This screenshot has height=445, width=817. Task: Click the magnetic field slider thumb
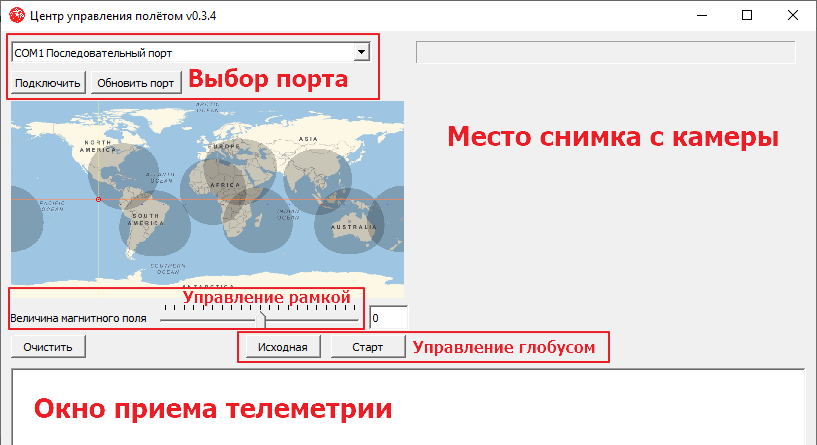click(x=263, y=318)
